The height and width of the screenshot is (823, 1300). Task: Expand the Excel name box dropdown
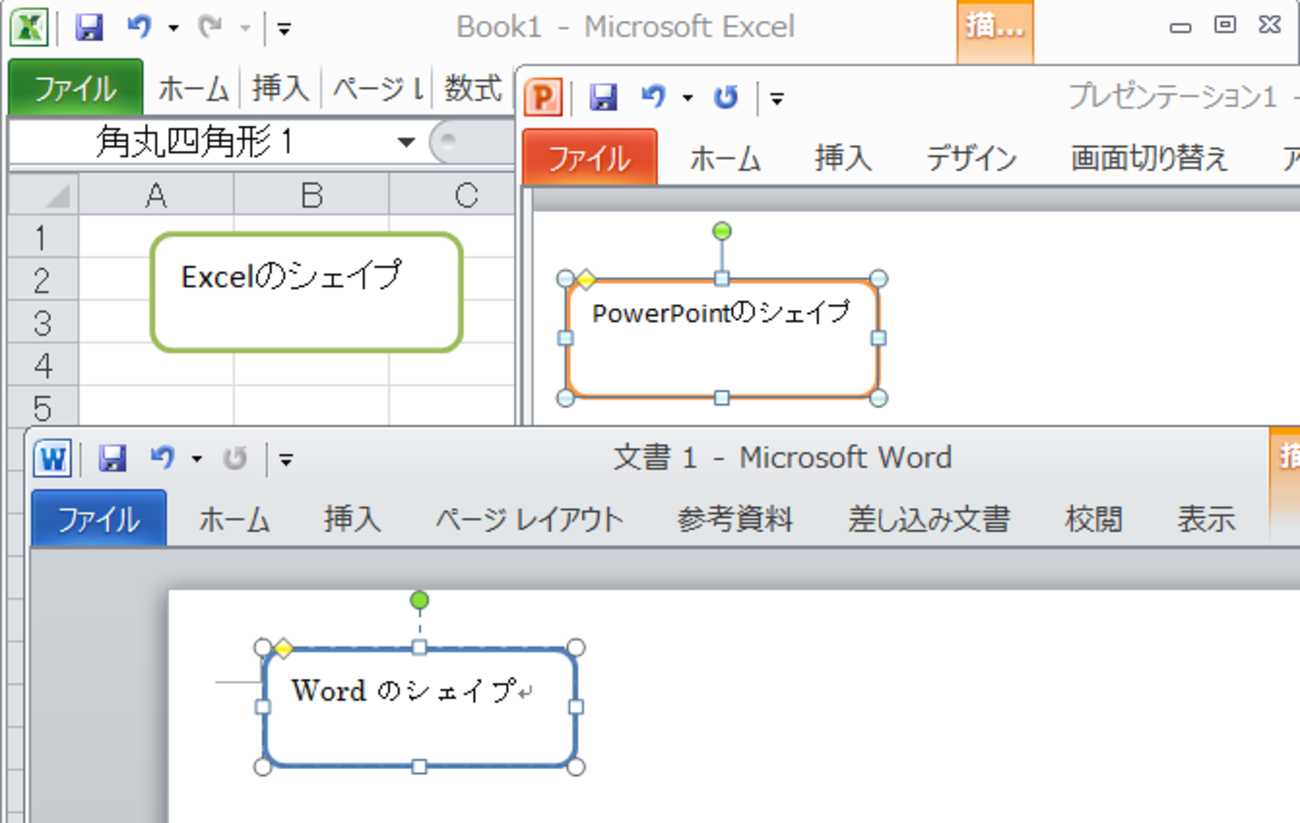click(406, 143)
